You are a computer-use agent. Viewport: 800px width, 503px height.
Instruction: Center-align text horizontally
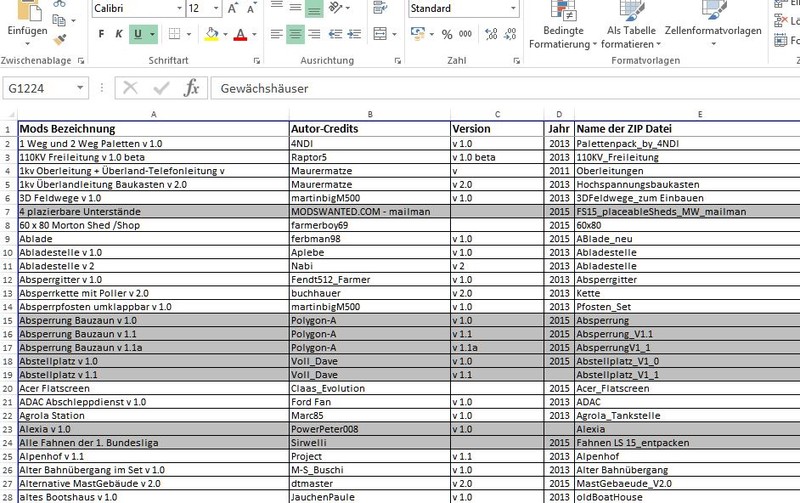point(298,35)
